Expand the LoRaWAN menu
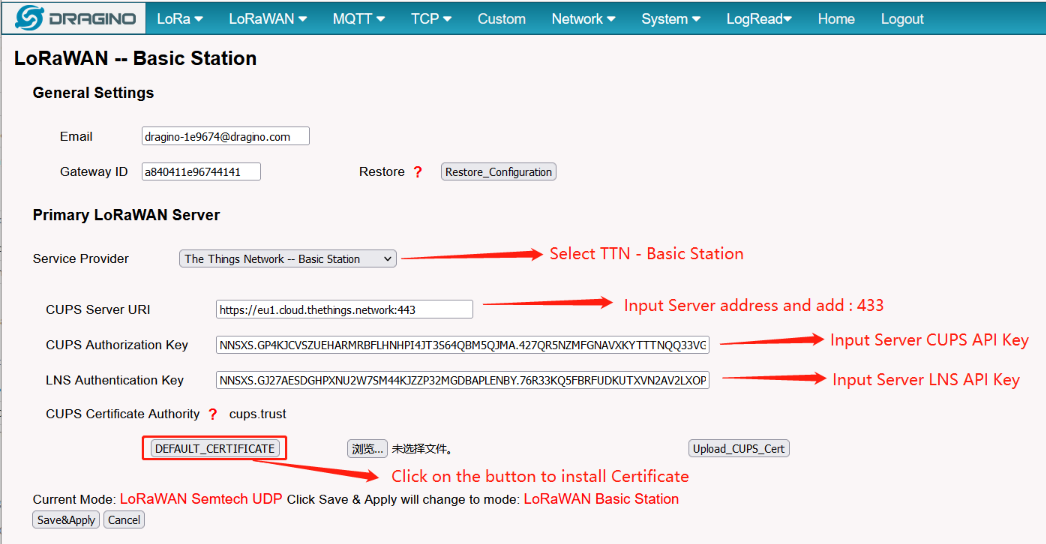 (x=267, y=19)
